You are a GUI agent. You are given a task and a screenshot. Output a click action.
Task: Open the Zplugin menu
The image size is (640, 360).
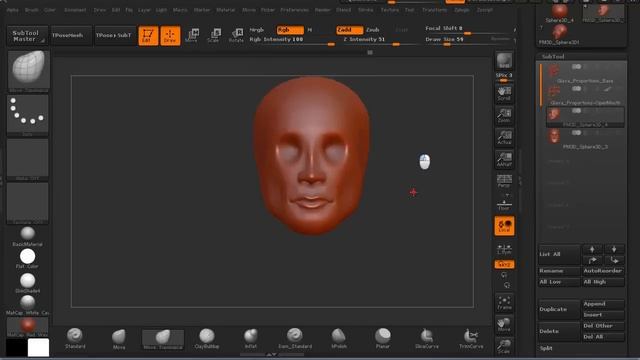coord(462,10)
